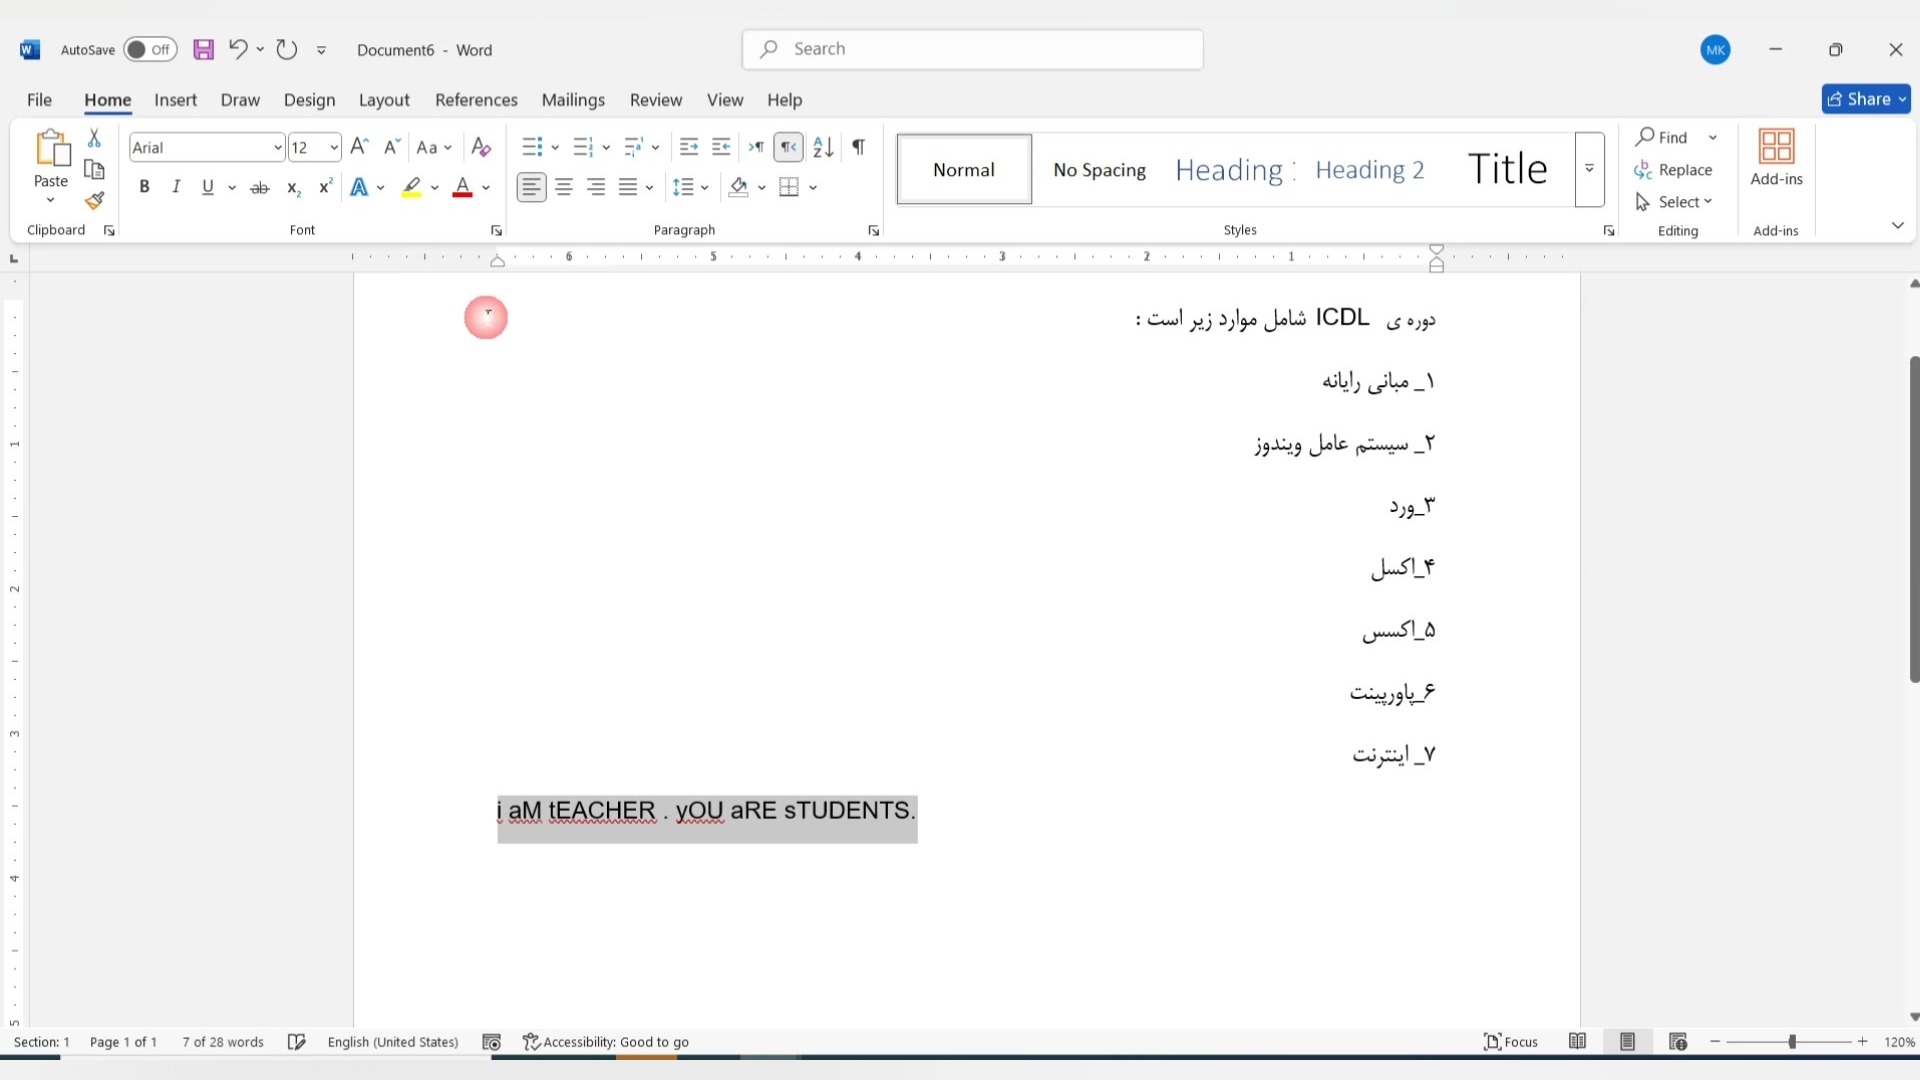The height and width of the screenshot is (1080, 1920).
Task: Click the Justify alignment icon
Action: point(628,187)
